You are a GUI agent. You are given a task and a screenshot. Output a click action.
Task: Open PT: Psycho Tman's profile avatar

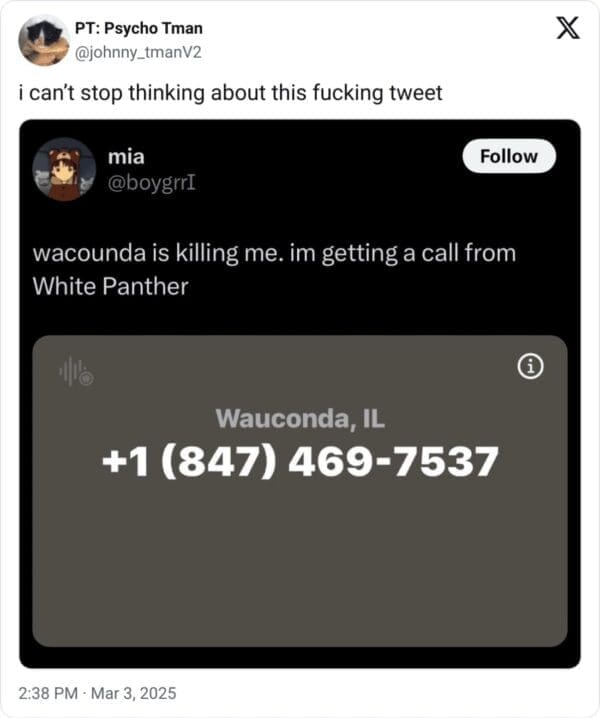pyautogui.click(x=44, y=40)
